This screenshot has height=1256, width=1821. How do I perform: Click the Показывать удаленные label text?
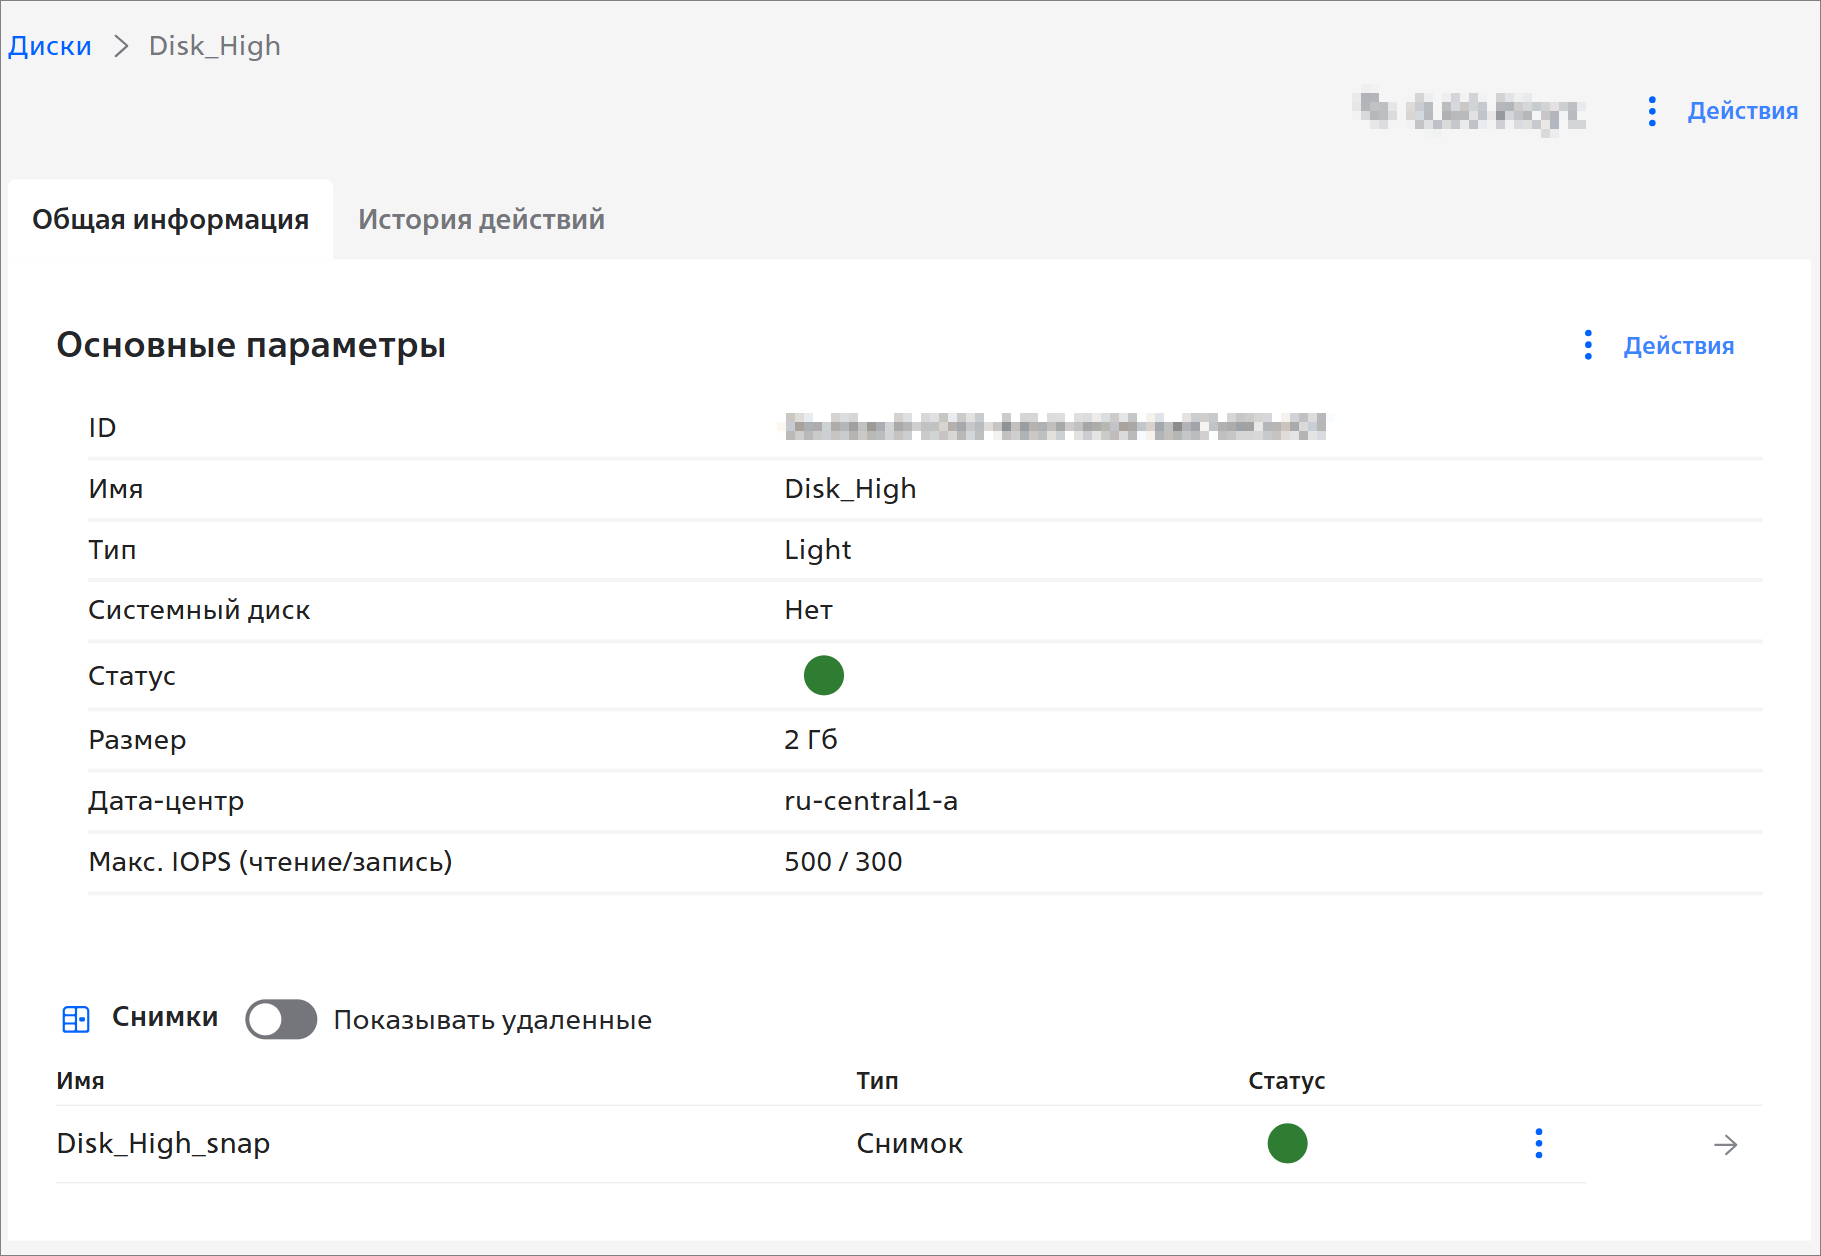pyautogui.click(x=492, y=1020)
